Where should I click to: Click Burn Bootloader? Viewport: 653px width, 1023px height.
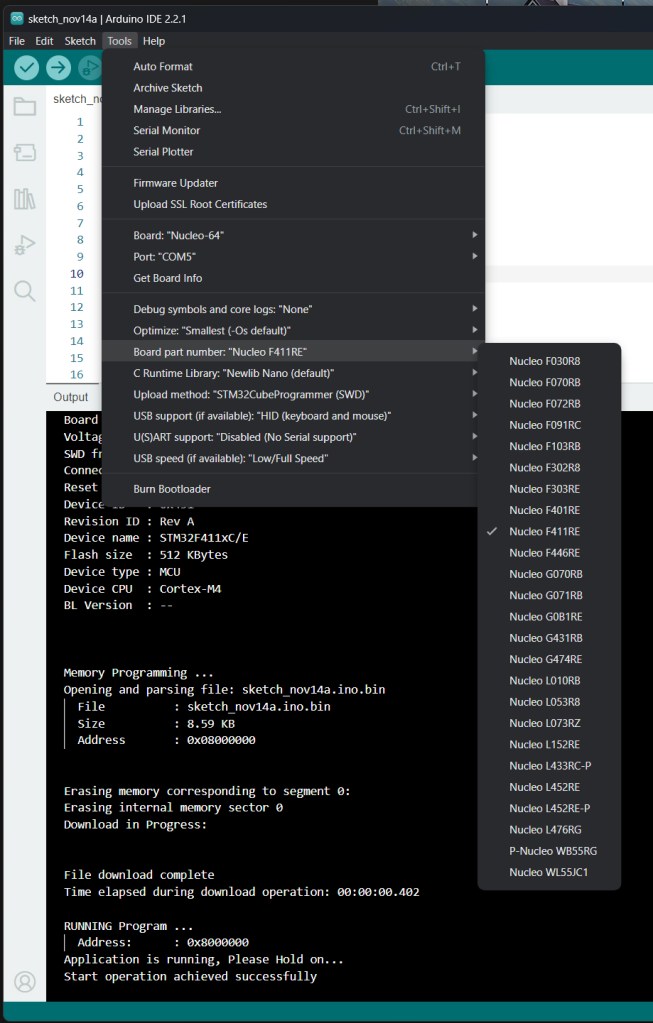(x=172, y=489)
